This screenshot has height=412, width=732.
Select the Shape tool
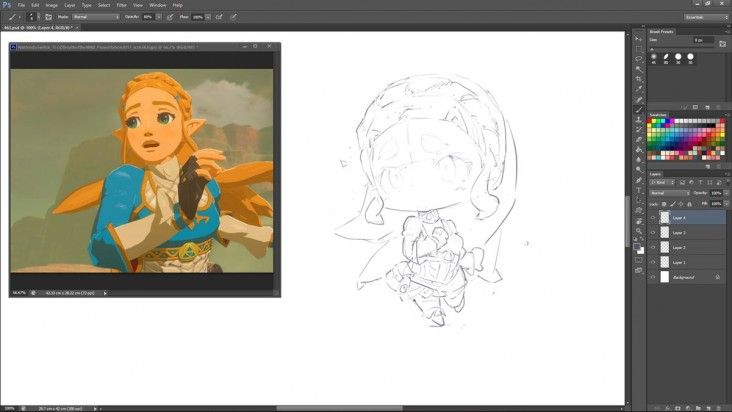(638, 209)
